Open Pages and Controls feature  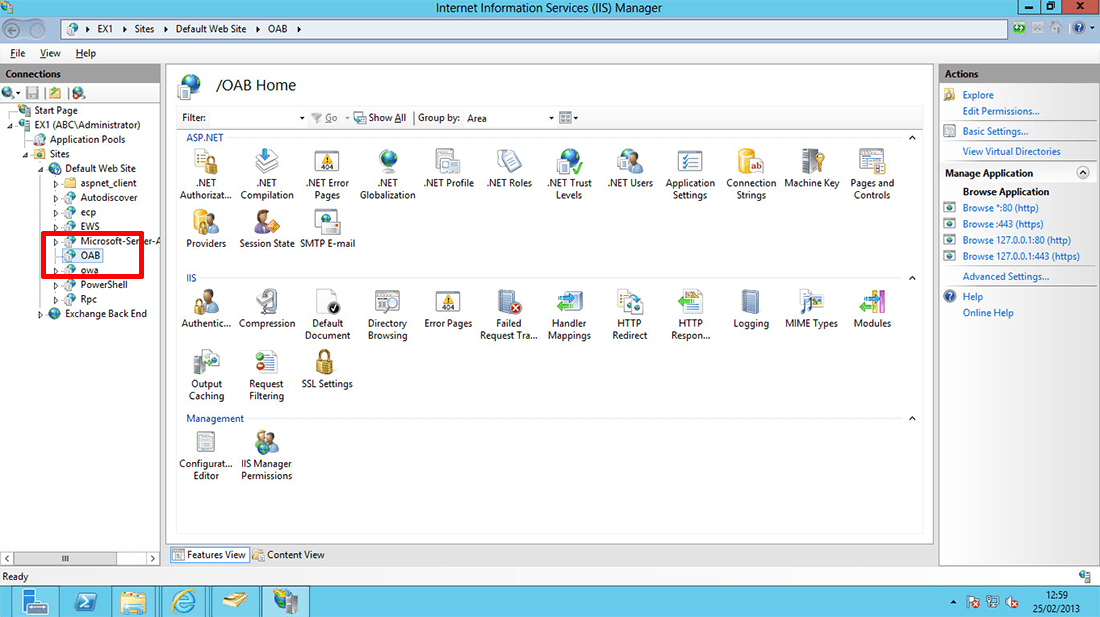point(872,175)
